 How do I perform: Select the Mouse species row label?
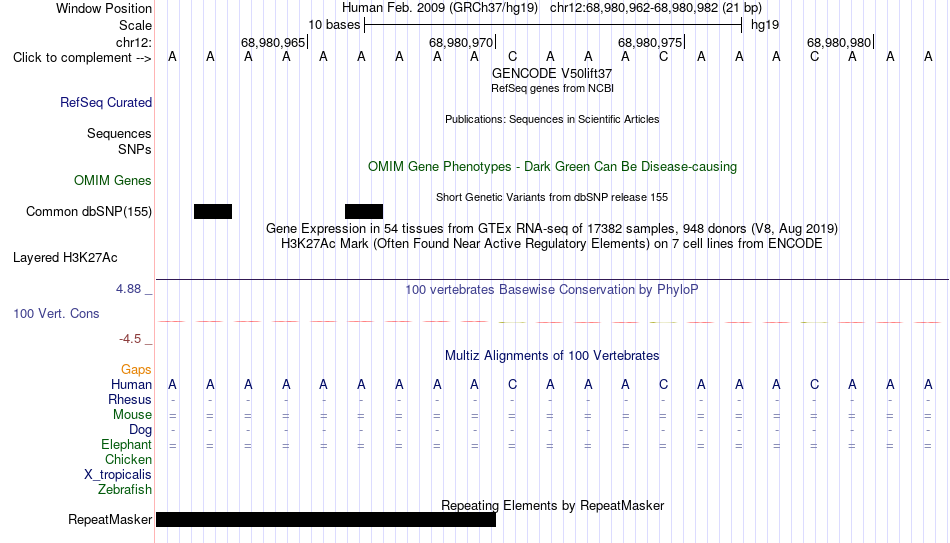132,415
